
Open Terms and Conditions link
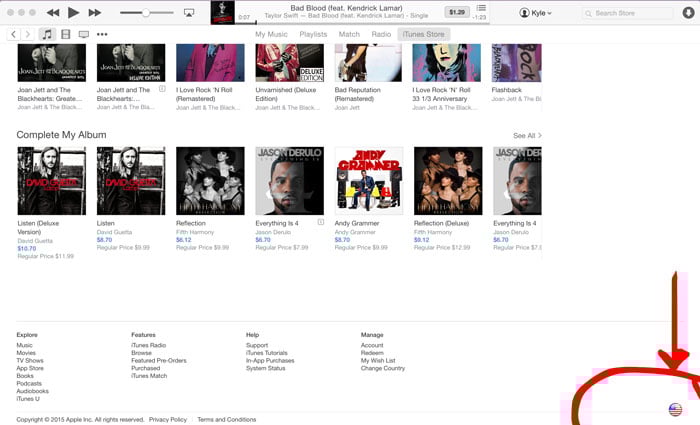(227, 420)
